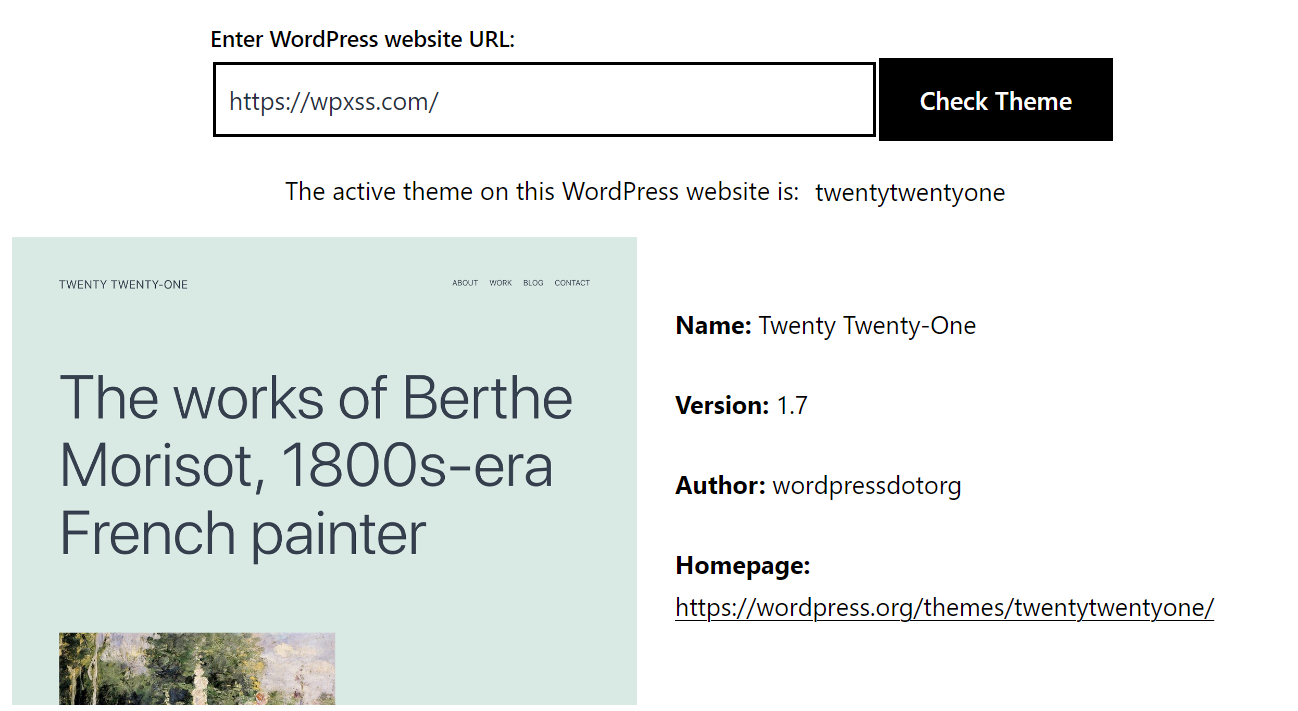Image resolution: width=1298 pixels, height=711 pixels.
Task: Click BLOG in the theme preview menu
Action: click(x=533, y=283)
